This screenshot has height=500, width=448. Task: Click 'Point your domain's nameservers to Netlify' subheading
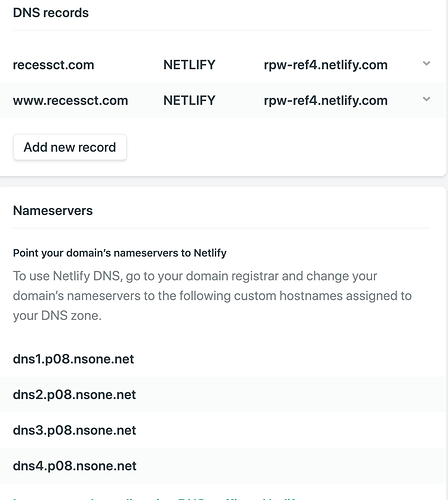pyautogui.click(x=120, y=253)
